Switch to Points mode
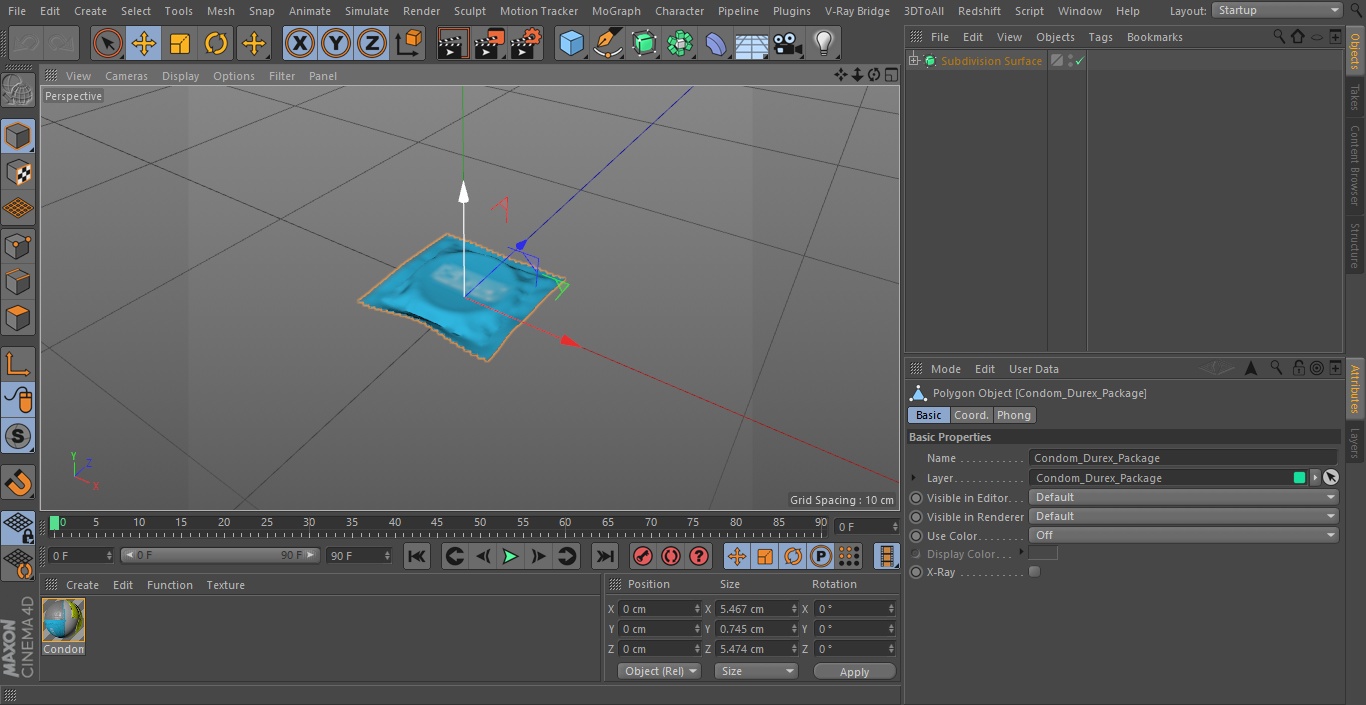1366x705 pixels. (x=18, y=245)
